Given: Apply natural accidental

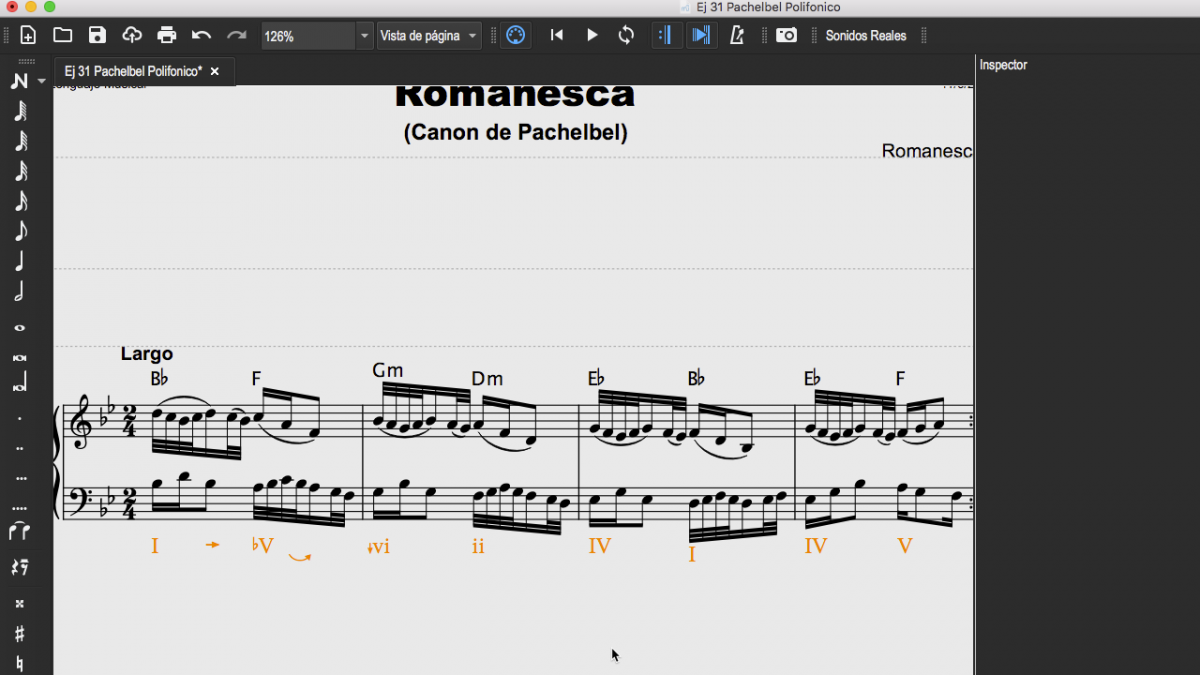Looking at the screenshot, I should 19,663.
